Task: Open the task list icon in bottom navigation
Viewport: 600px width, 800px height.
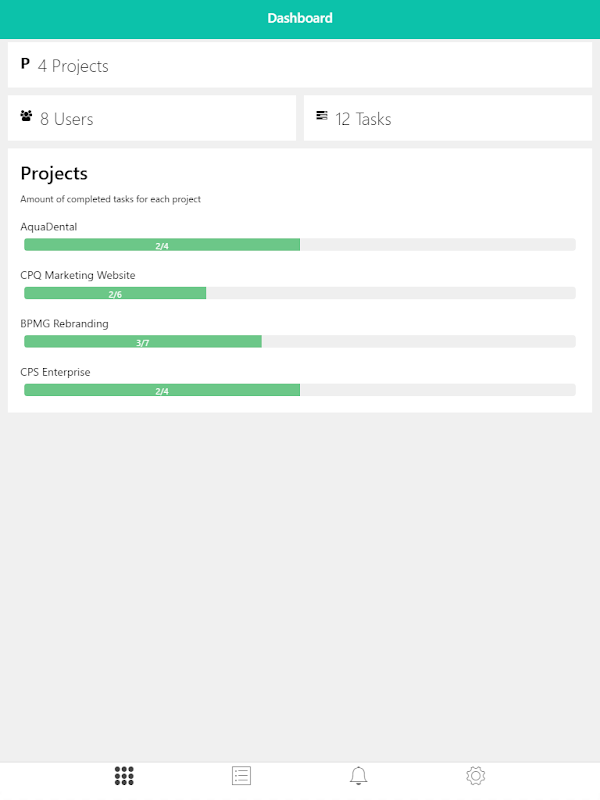Action: (241, 775)
